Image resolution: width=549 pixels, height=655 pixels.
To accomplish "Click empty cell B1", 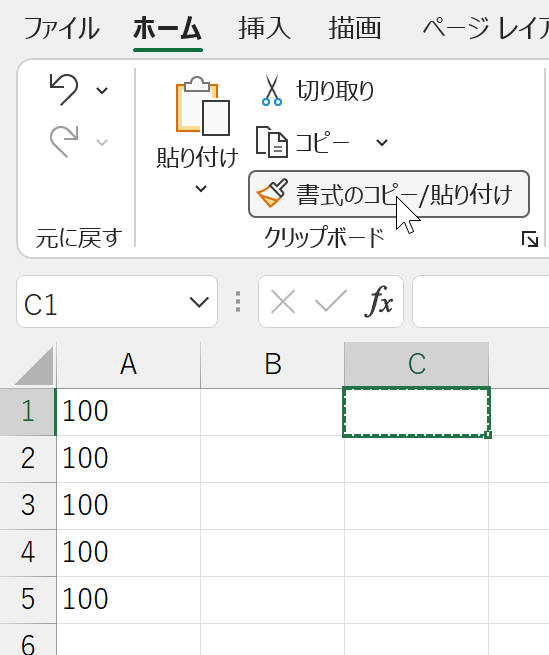I will pyautogui.click(x=272, y=412).
